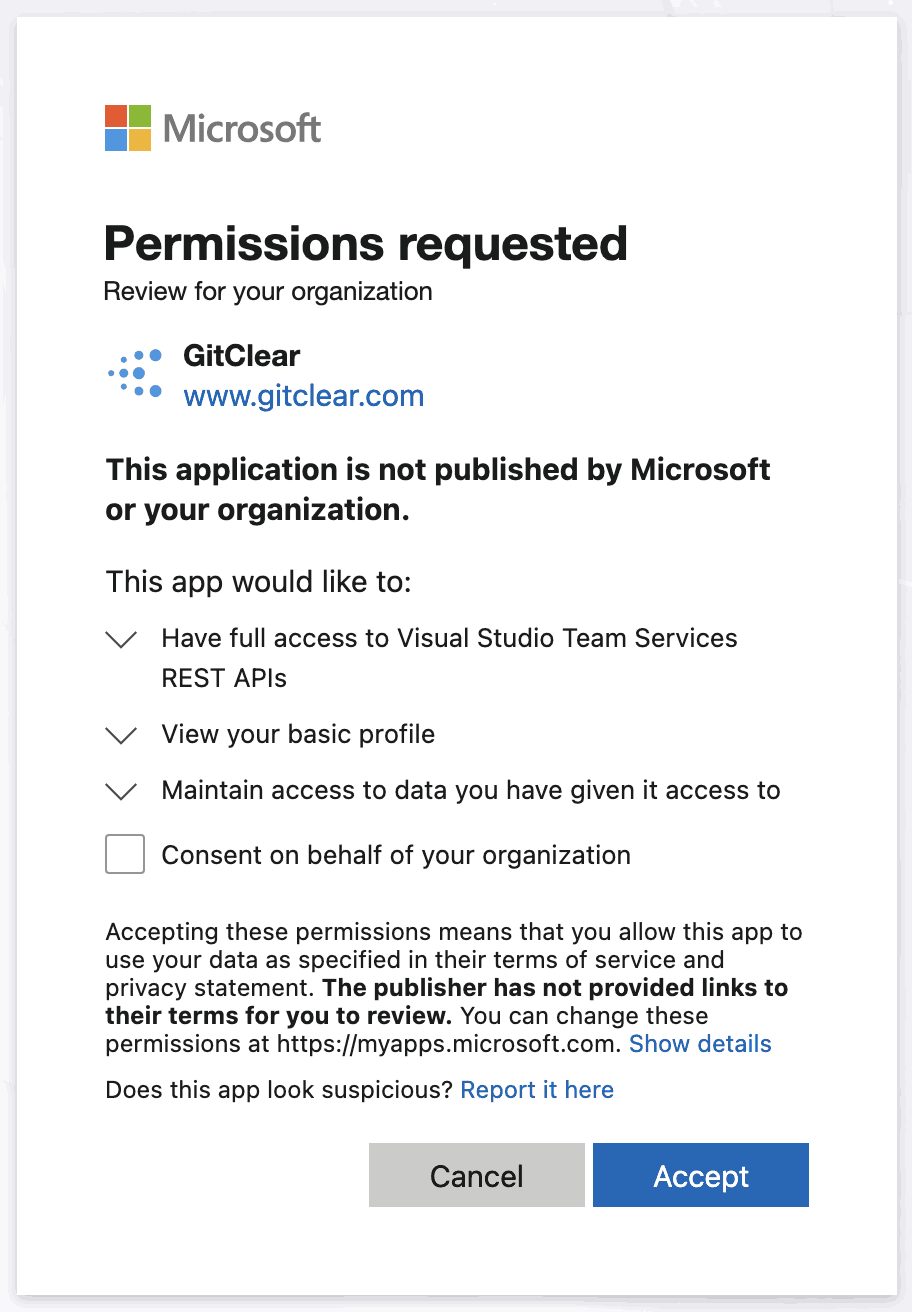Screen dimensions: 912x1312
Task: Open the 'Show details' link
Action: pos(700,1044)
